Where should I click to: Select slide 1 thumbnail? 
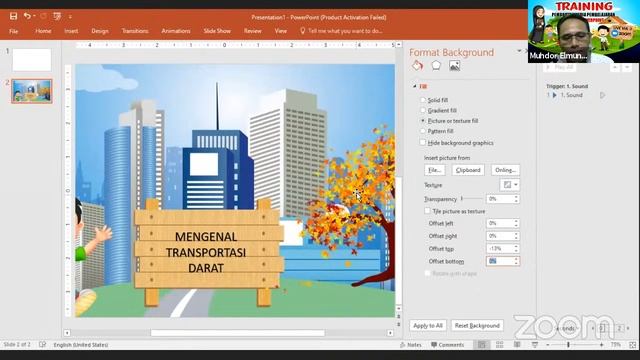pyautogui.click(x=32, y=60)
